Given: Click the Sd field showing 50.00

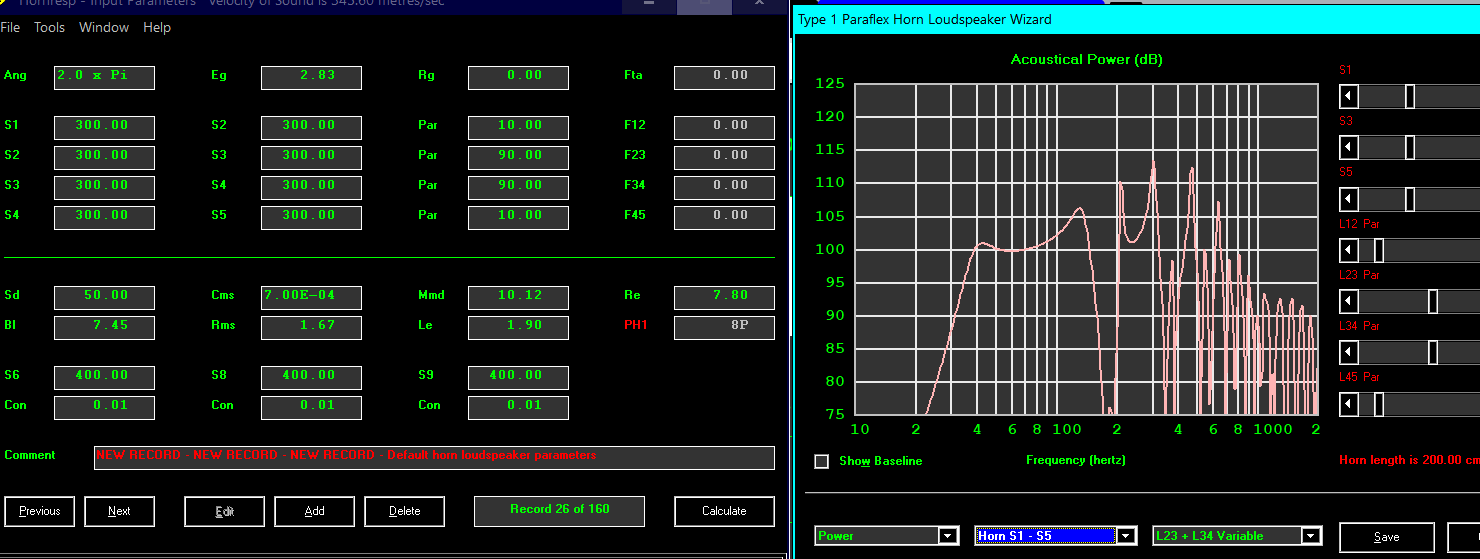Looking at the screenshot, I should pyautogui.click(x=104, y=297).
